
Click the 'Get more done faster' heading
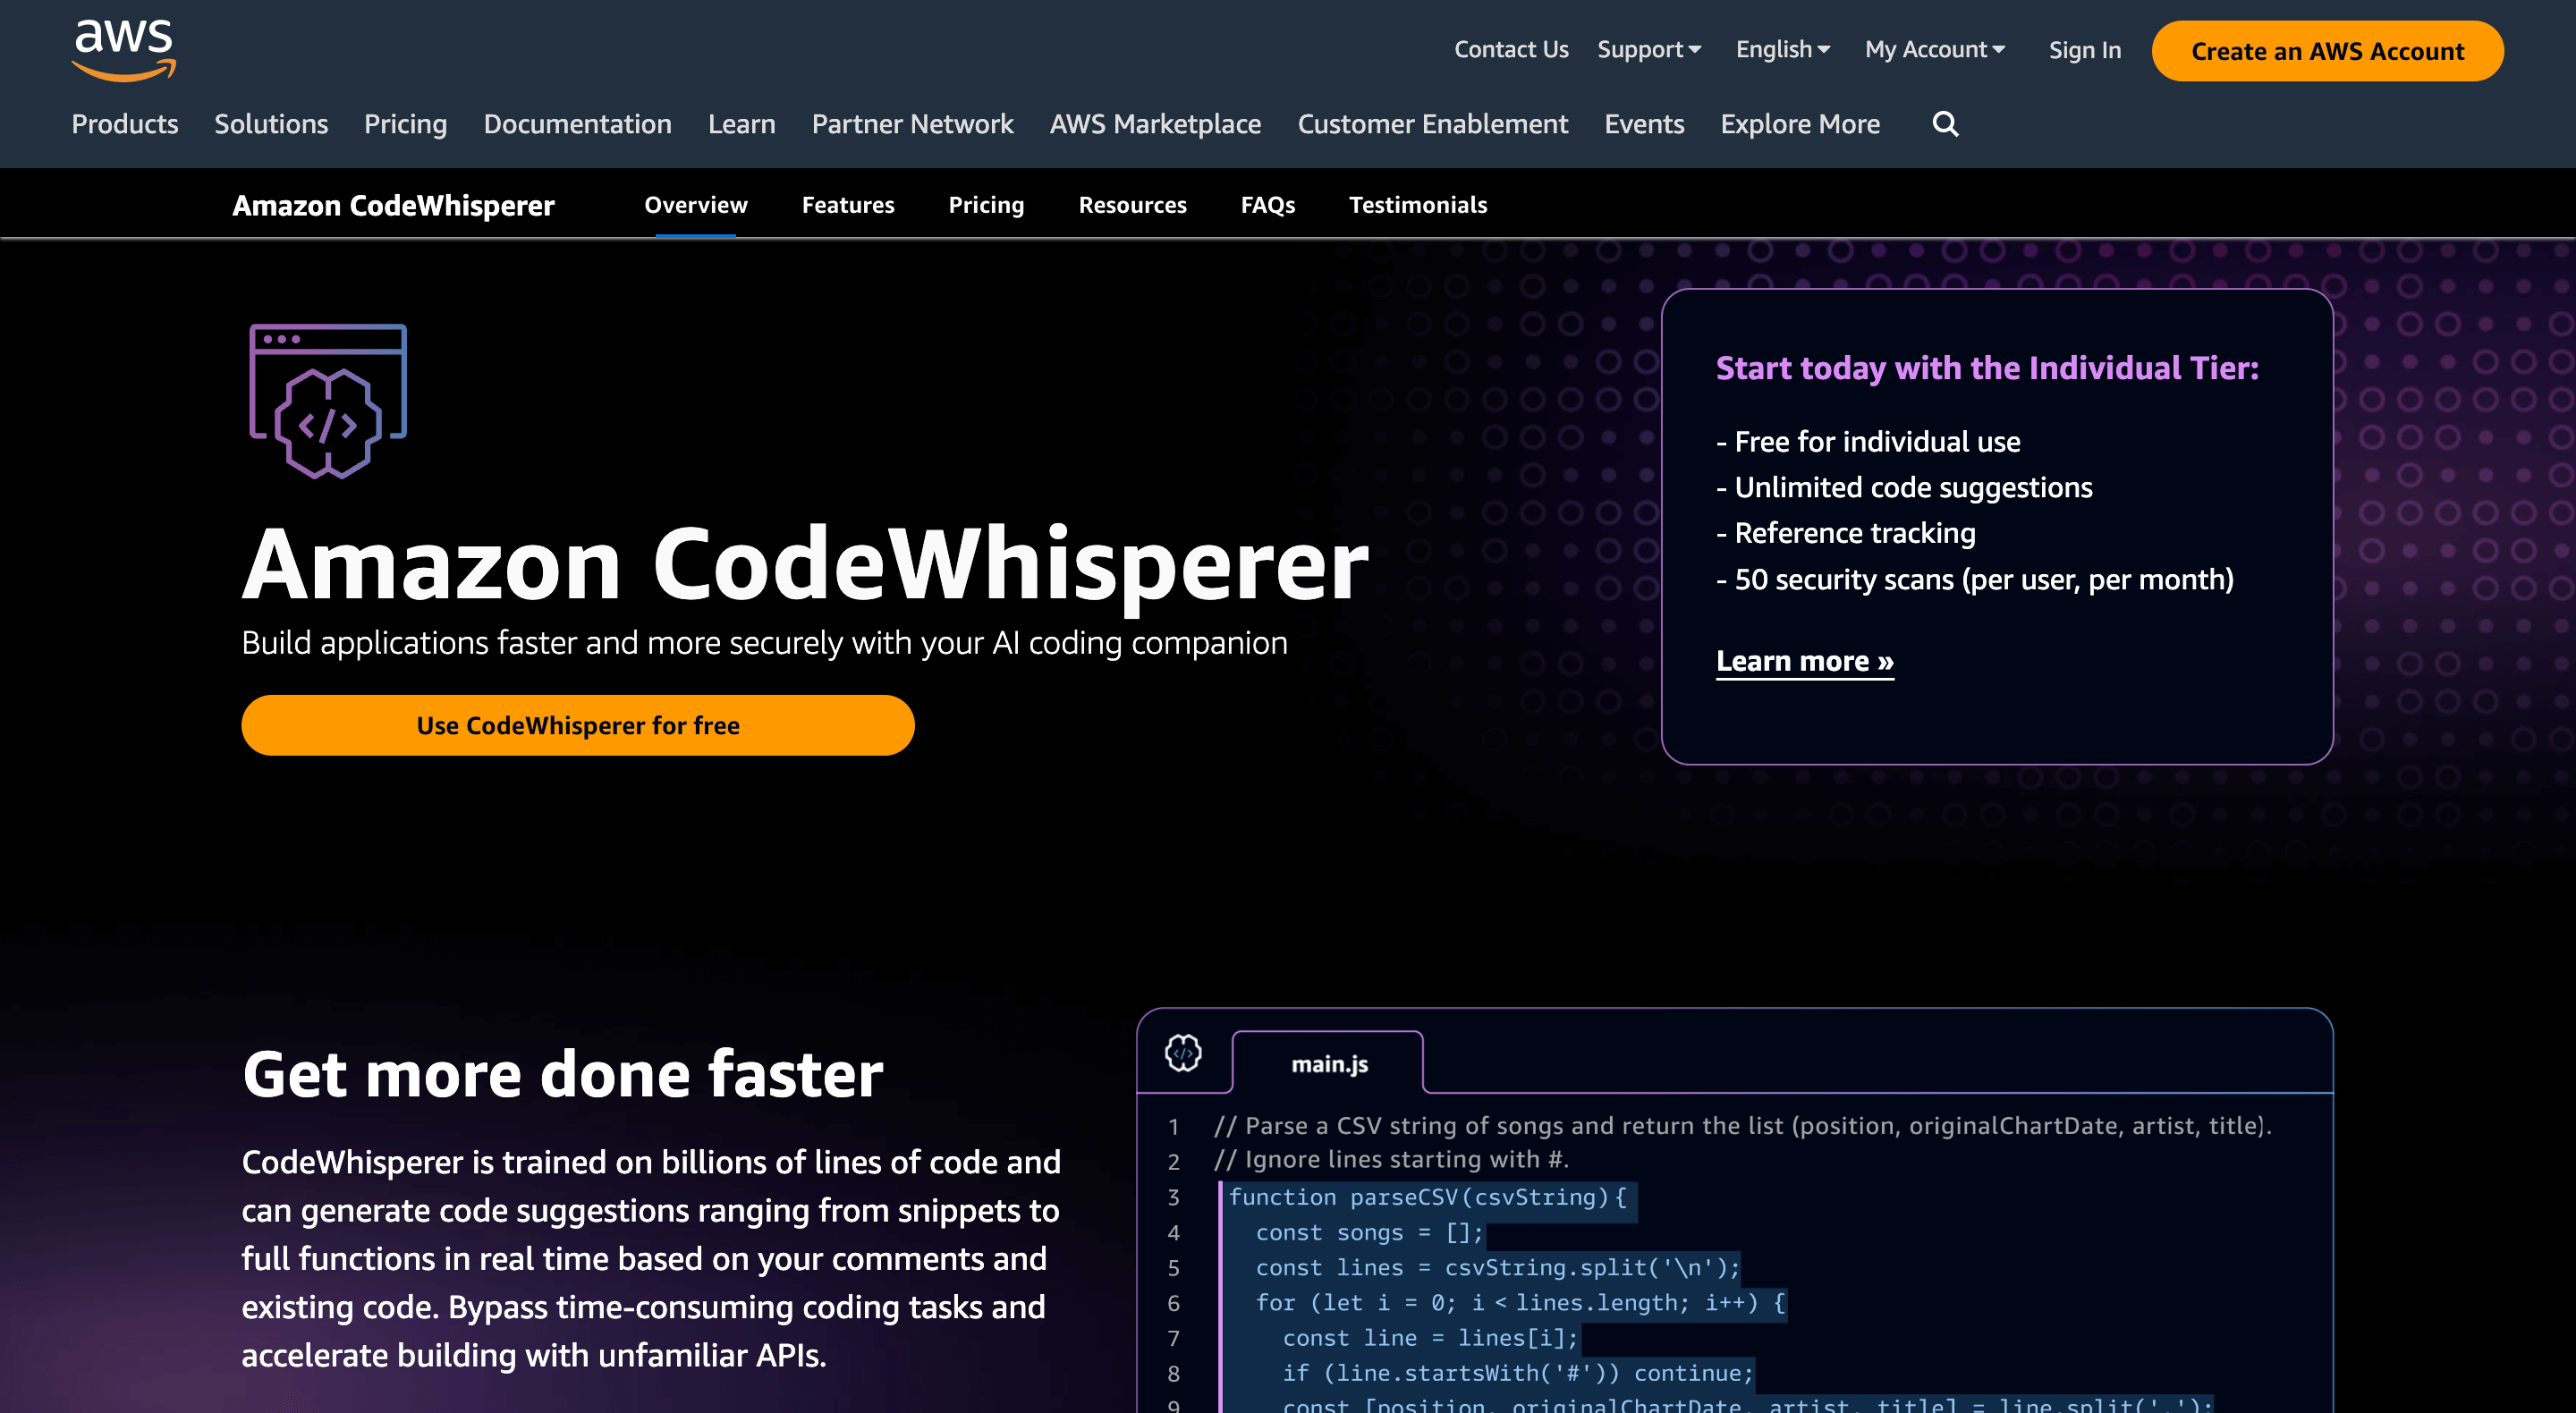pos(563,1074)
